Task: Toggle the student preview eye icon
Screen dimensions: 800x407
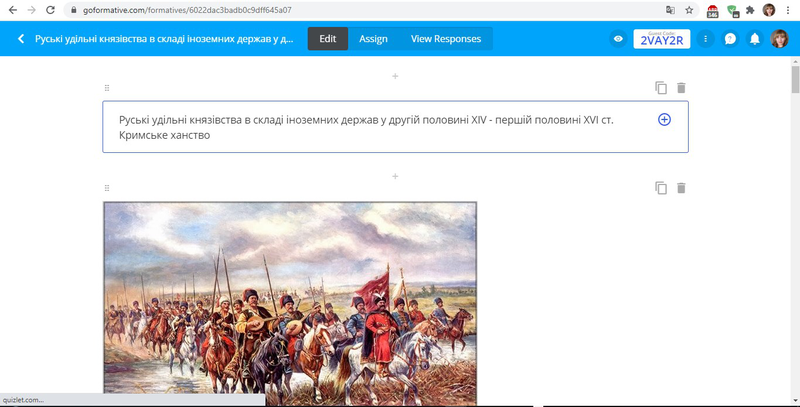Action: 618,39
